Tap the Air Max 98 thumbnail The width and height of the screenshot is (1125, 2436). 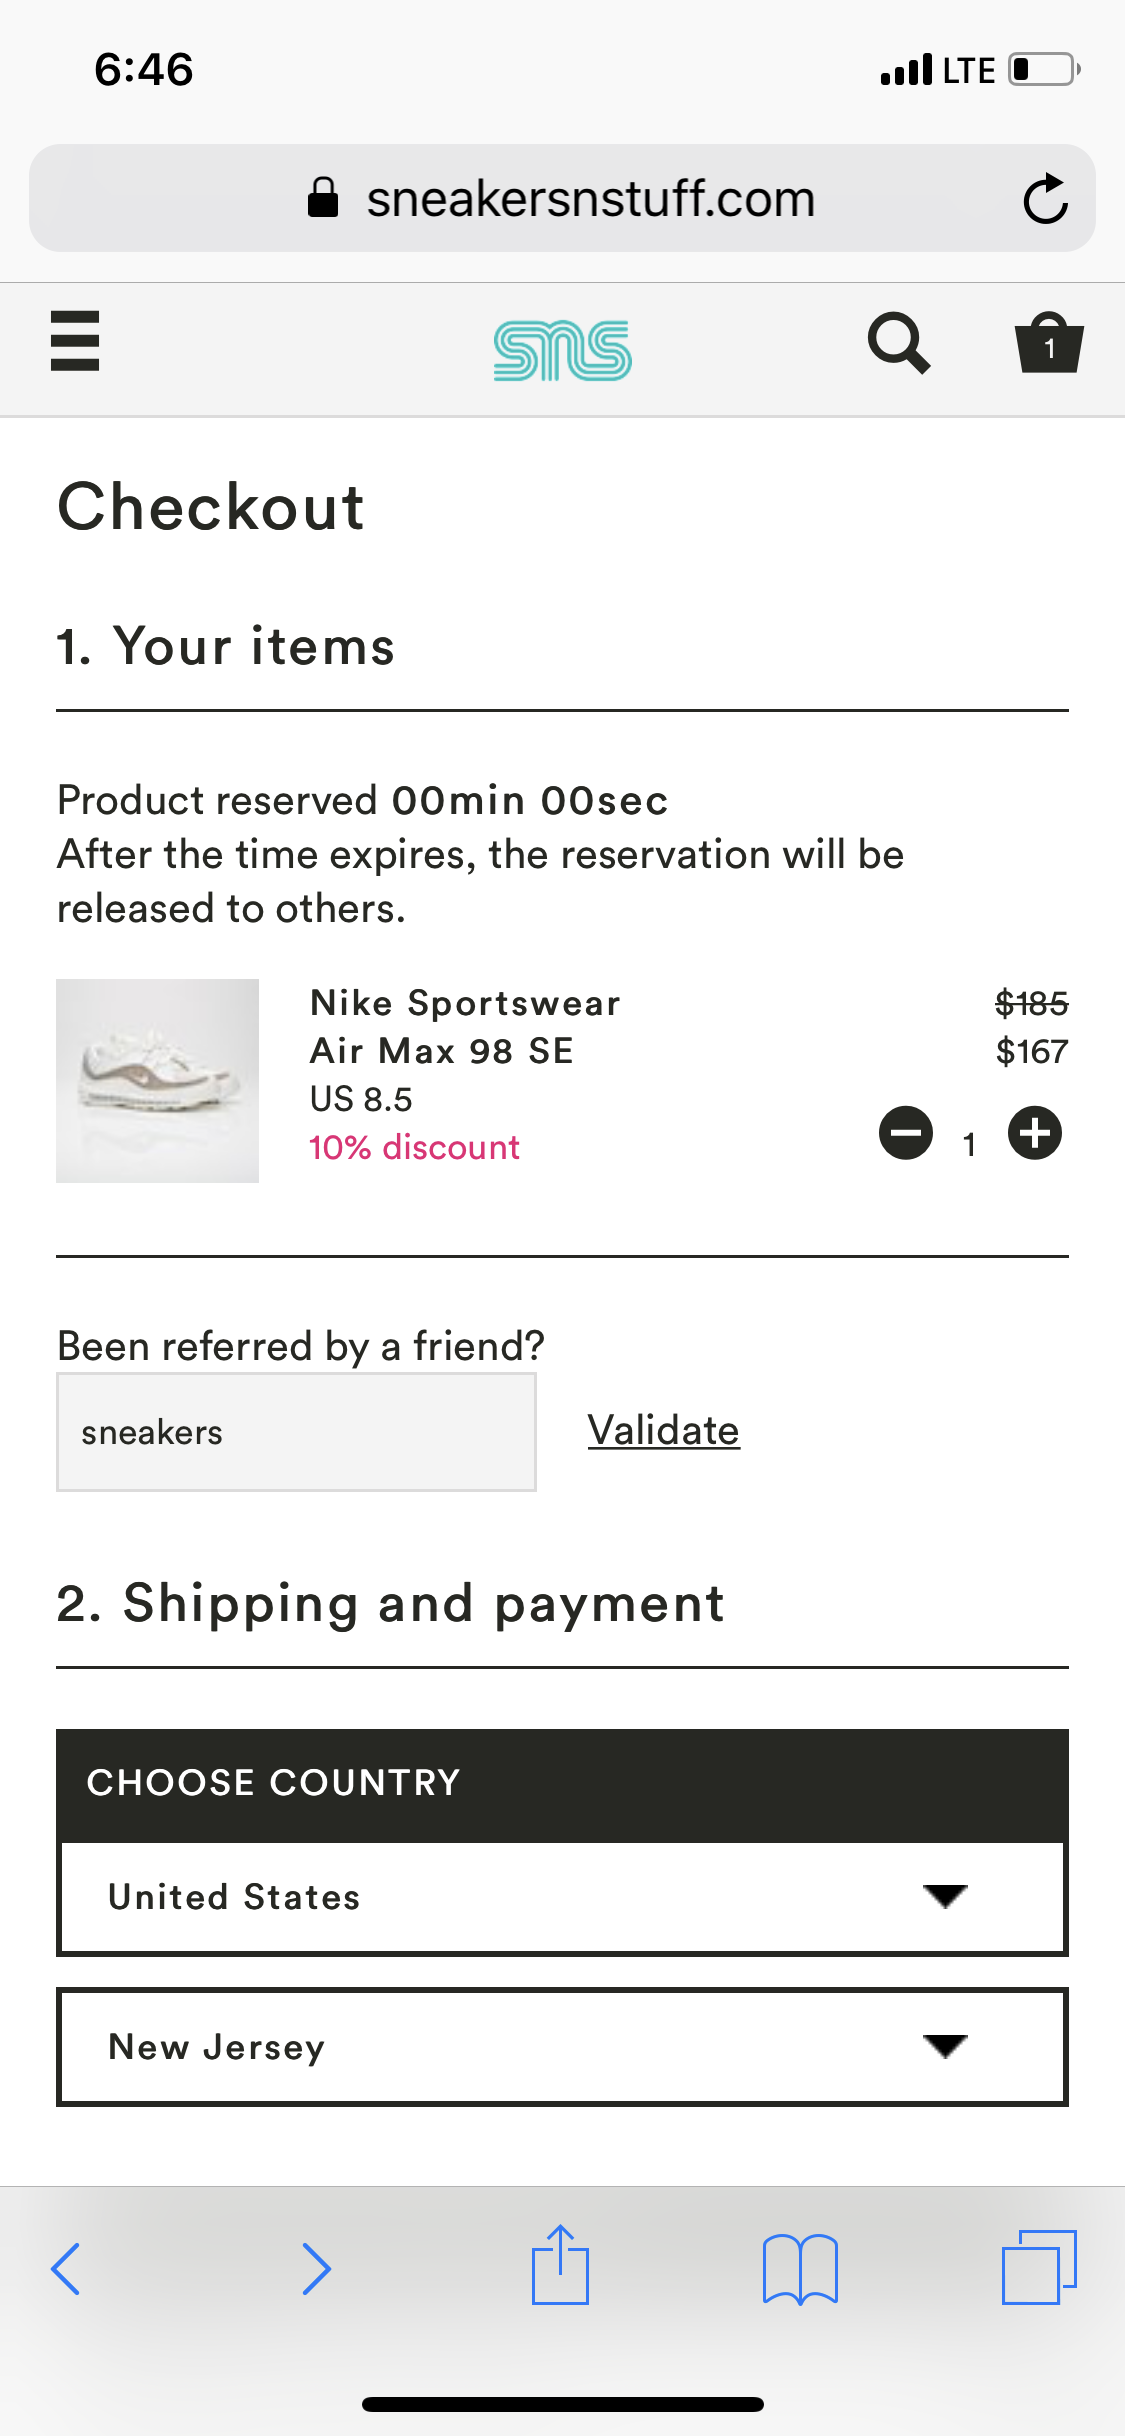(x=158, y=1081)
